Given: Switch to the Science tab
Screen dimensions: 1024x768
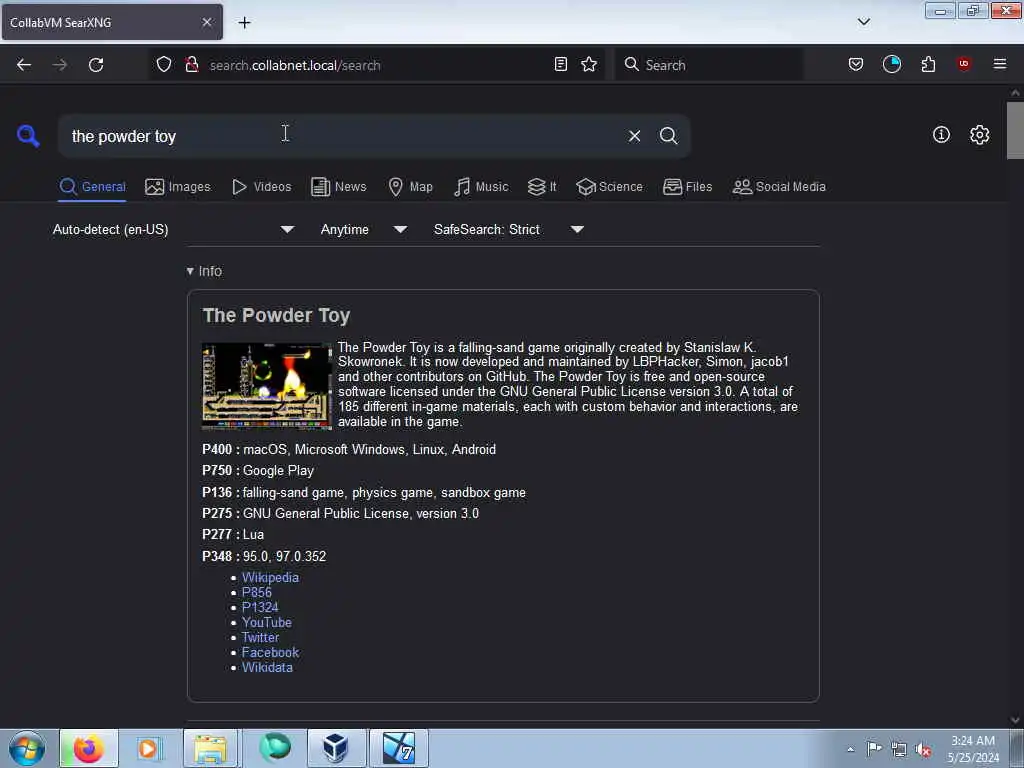Looking at the screenshot, I should click(x=609, y=187).
